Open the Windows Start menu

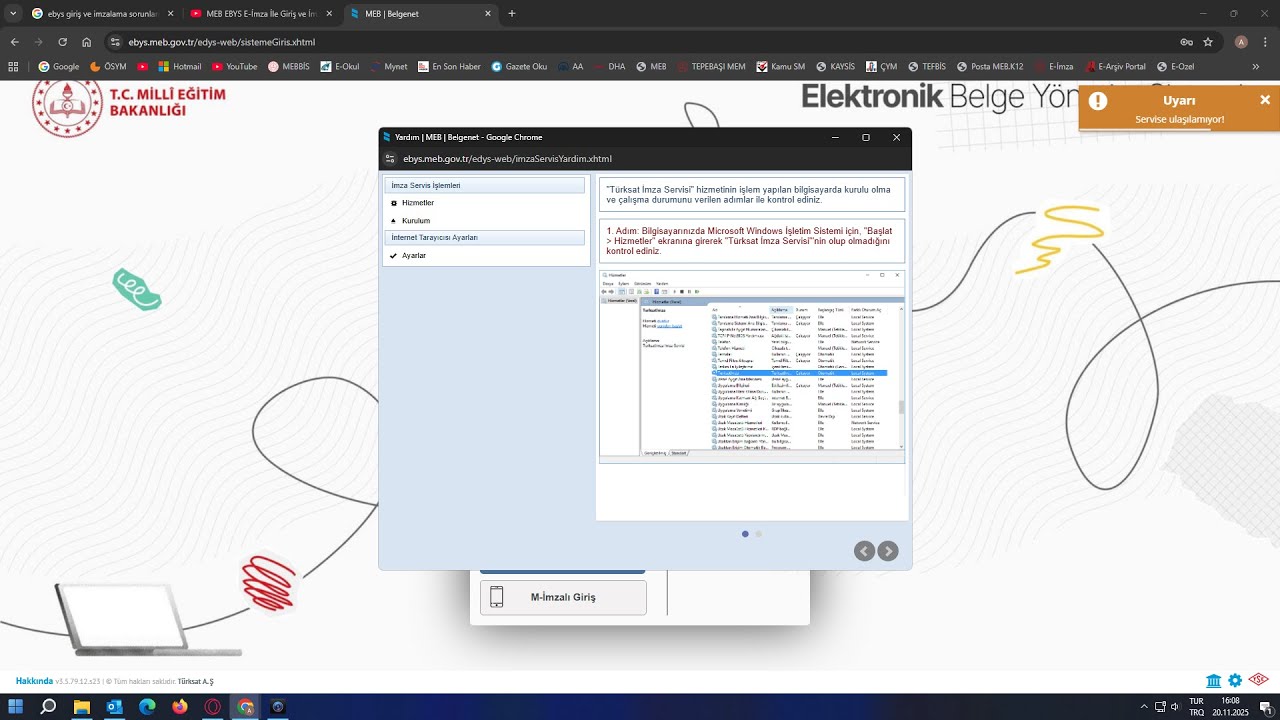[x=16, y=707]
